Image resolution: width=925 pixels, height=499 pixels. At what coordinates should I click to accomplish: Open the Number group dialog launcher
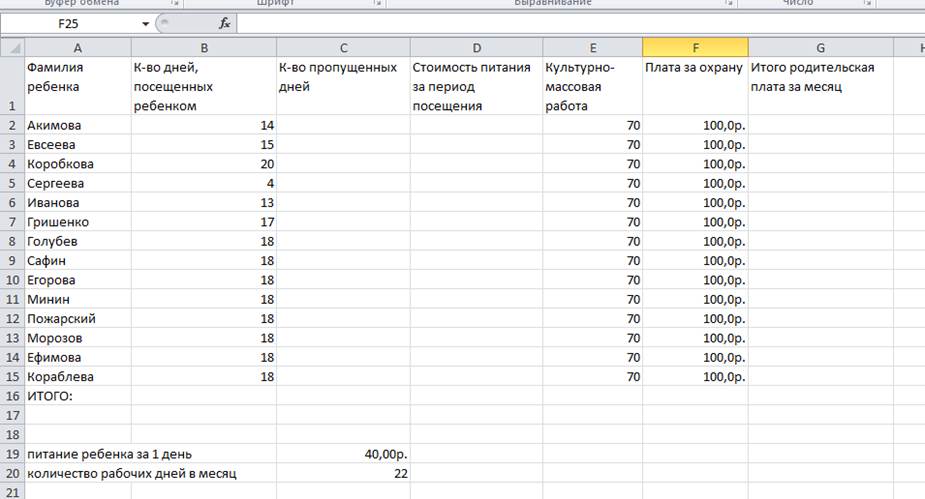coord(868,3)
